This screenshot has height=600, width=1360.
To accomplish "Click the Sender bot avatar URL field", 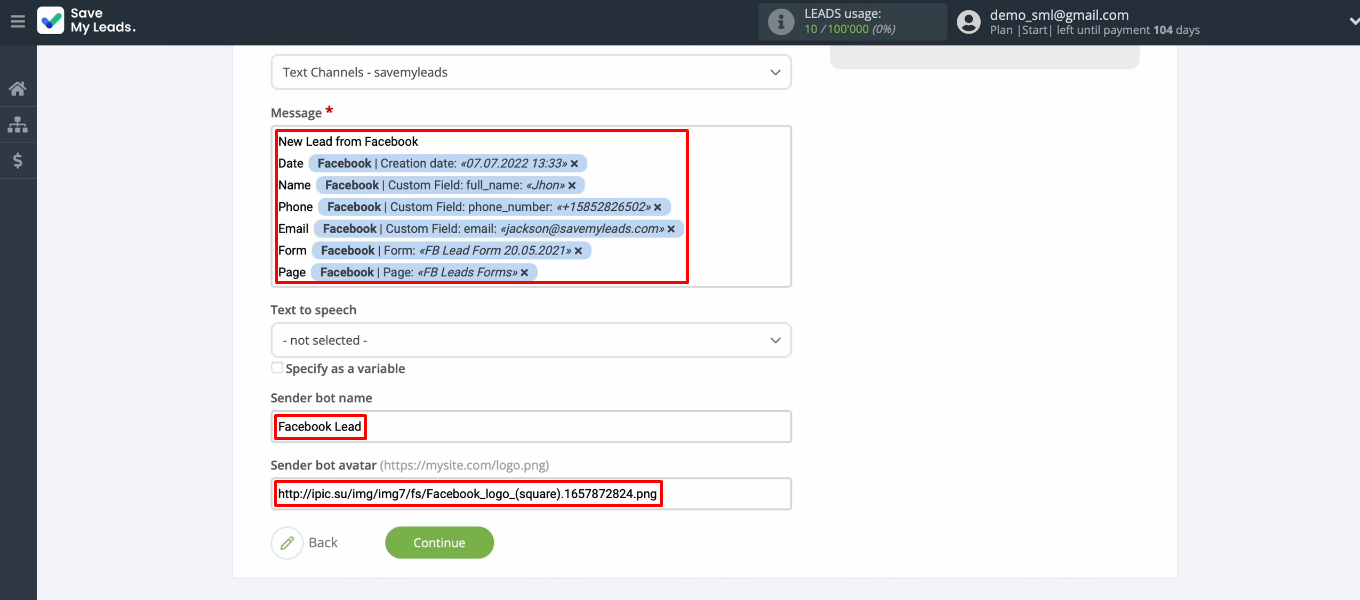I will [531, 493].
